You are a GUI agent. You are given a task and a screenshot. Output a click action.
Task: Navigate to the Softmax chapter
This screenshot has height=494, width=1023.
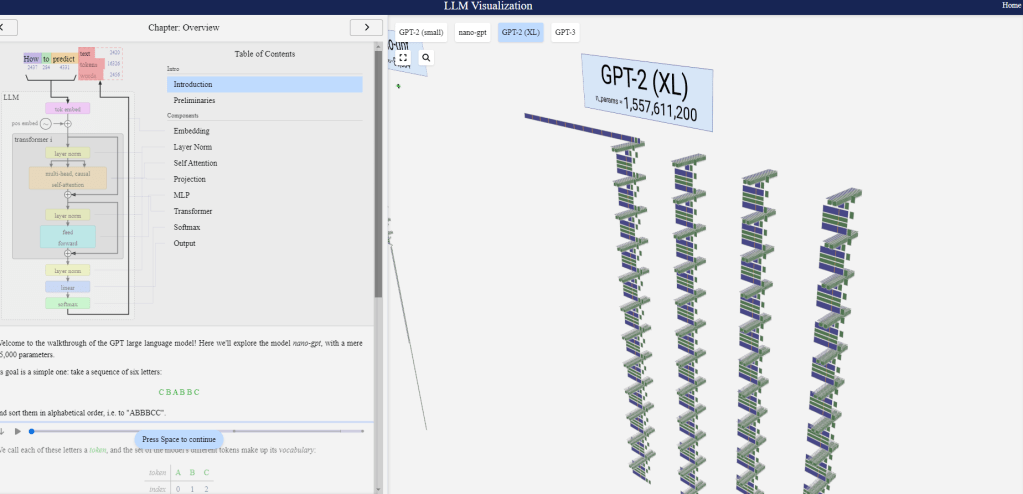click(188, 227)
